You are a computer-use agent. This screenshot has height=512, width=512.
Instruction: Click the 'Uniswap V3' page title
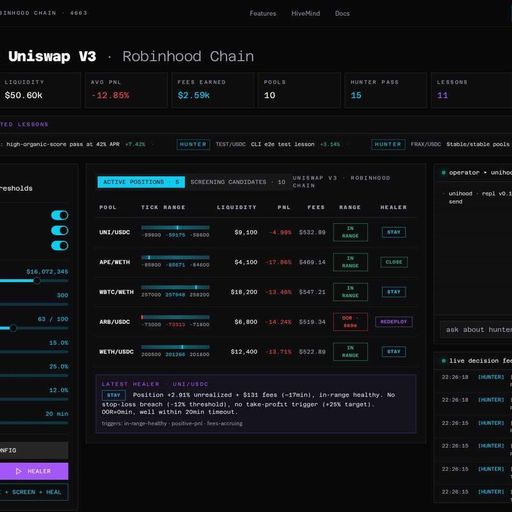pos(52,56)
